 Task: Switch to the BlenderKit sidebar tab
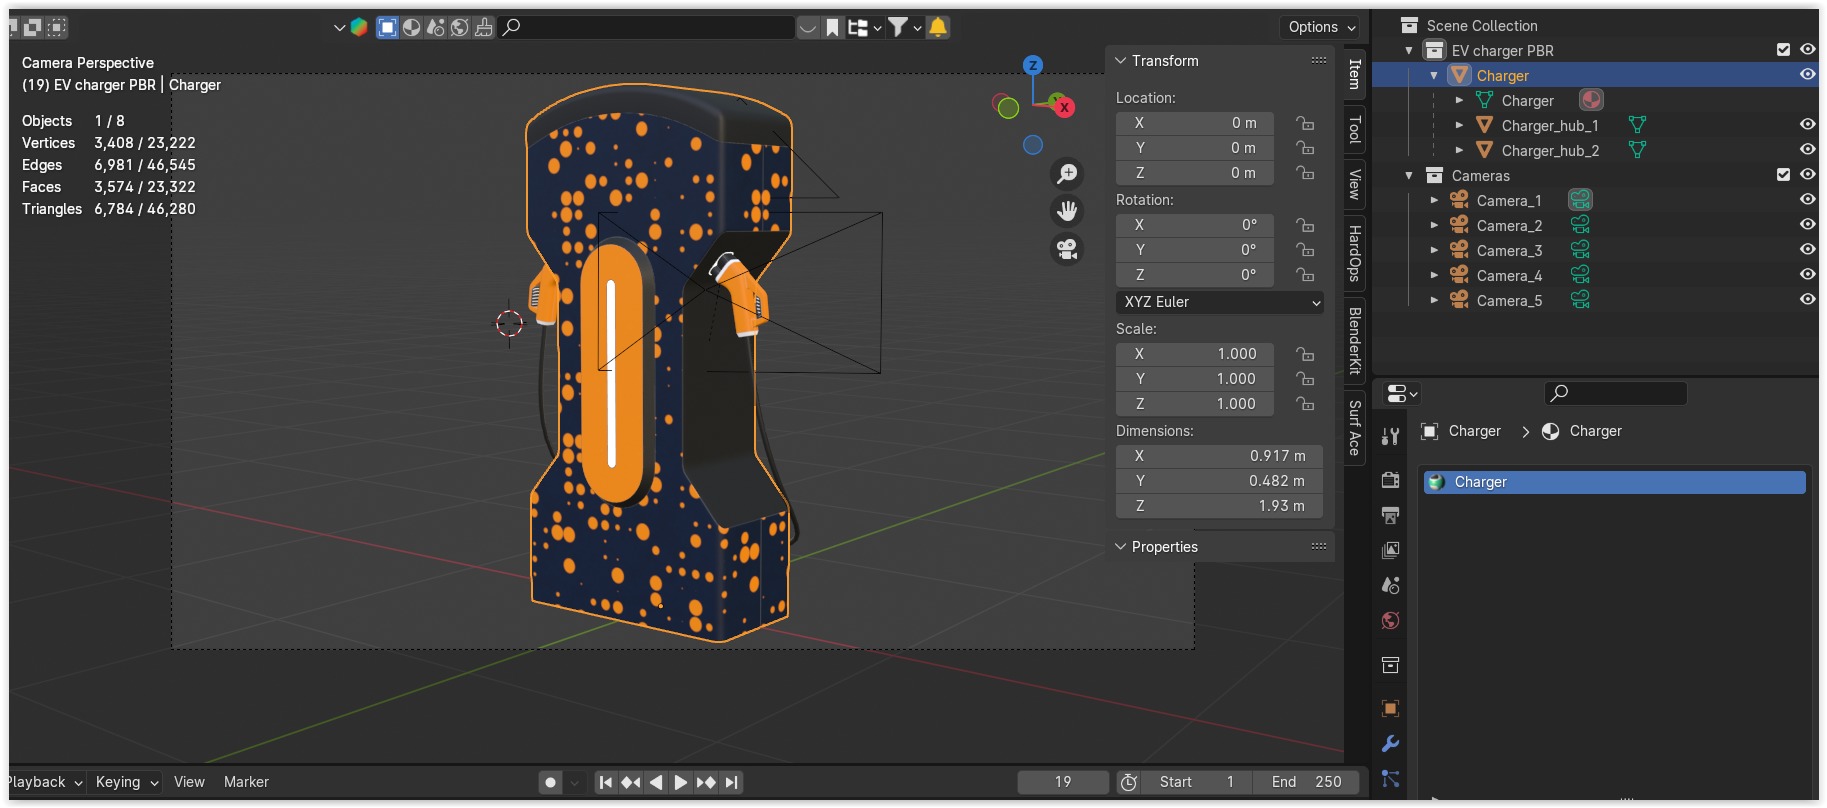coord(1355,340)
